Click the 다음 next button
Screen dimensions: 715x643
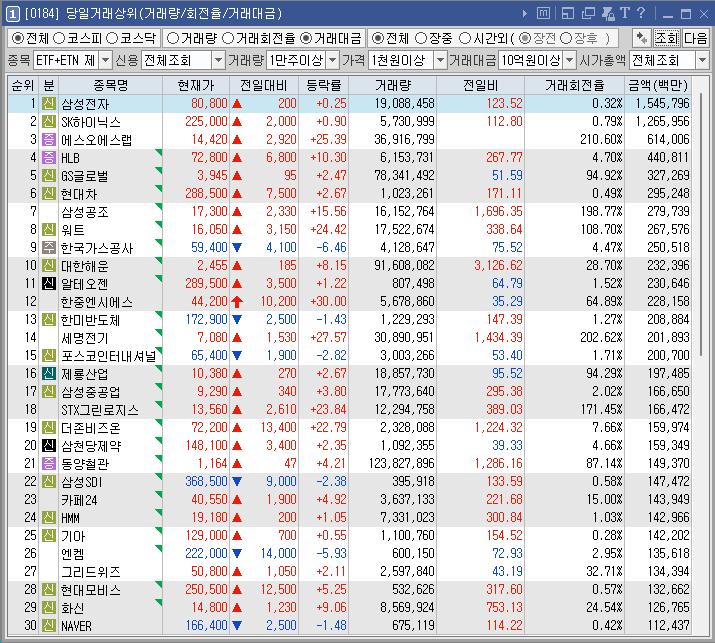(695, 38)
